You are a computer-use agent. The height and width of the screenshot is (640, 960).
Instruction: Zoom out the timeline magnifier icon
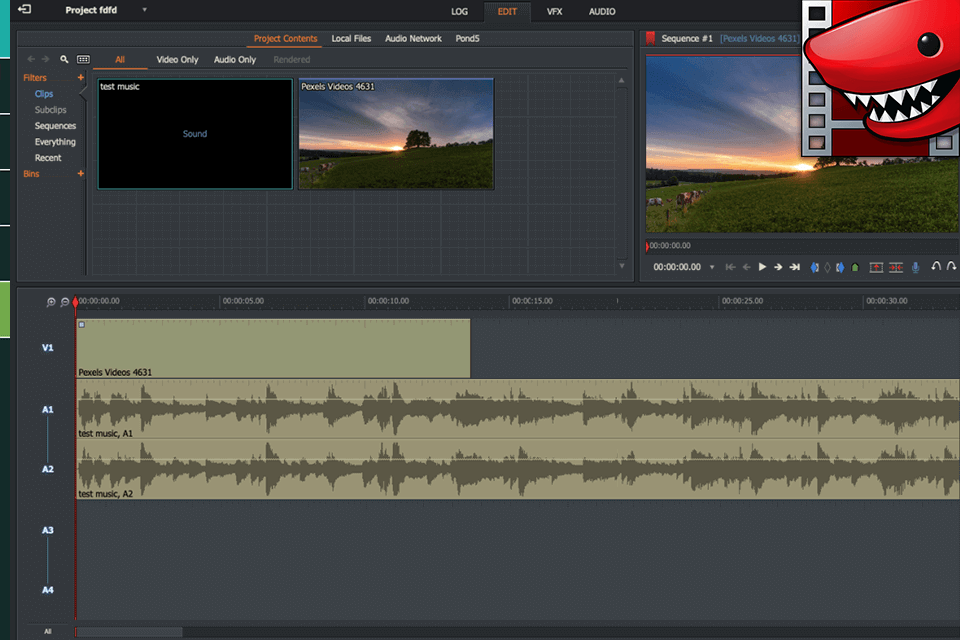65,302
